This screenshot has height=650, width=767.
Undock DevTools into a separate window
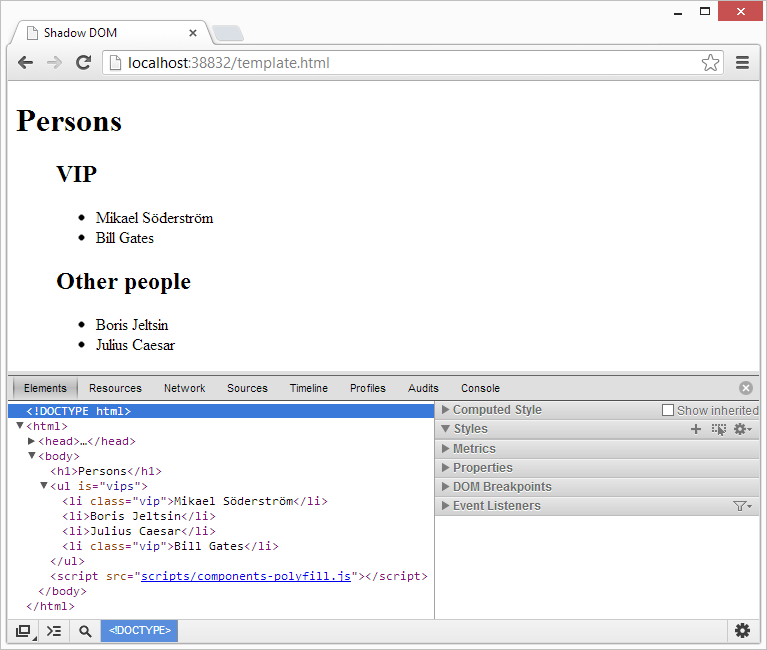(23, 631)
